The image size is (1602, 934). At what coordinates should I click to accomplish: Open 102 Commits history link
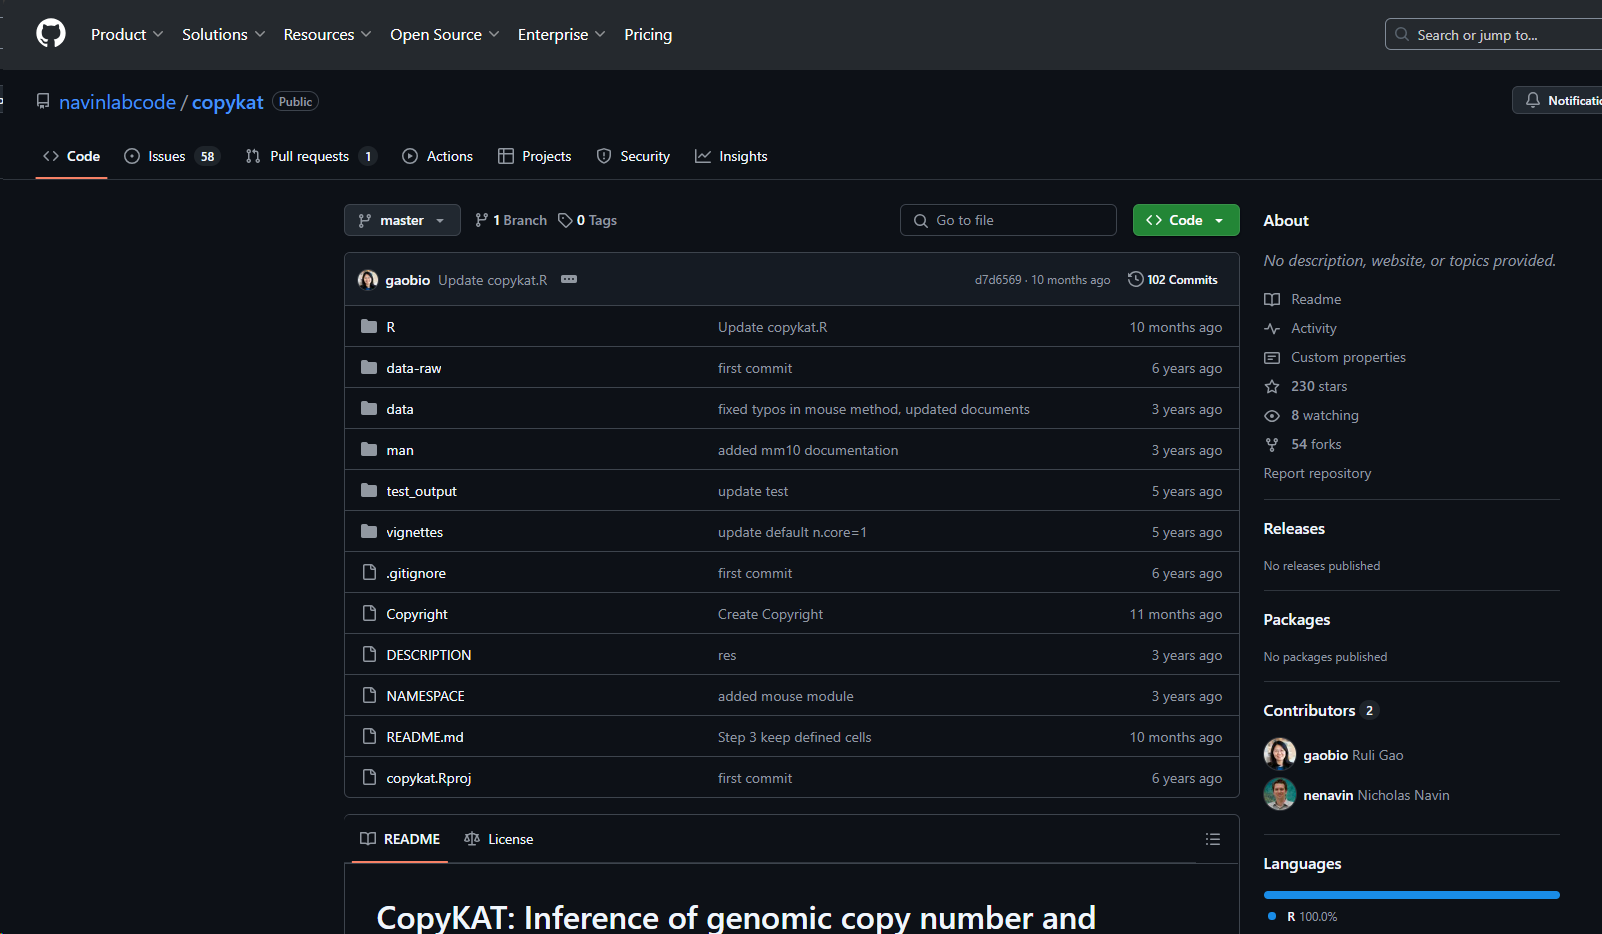click(1173, 279)
